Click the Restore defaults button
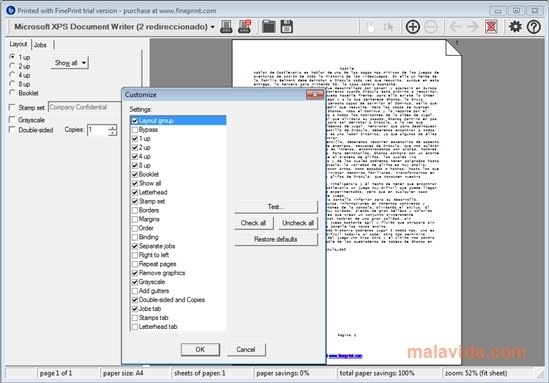Viewport: 549px width, 383px height. coord(276,239)
